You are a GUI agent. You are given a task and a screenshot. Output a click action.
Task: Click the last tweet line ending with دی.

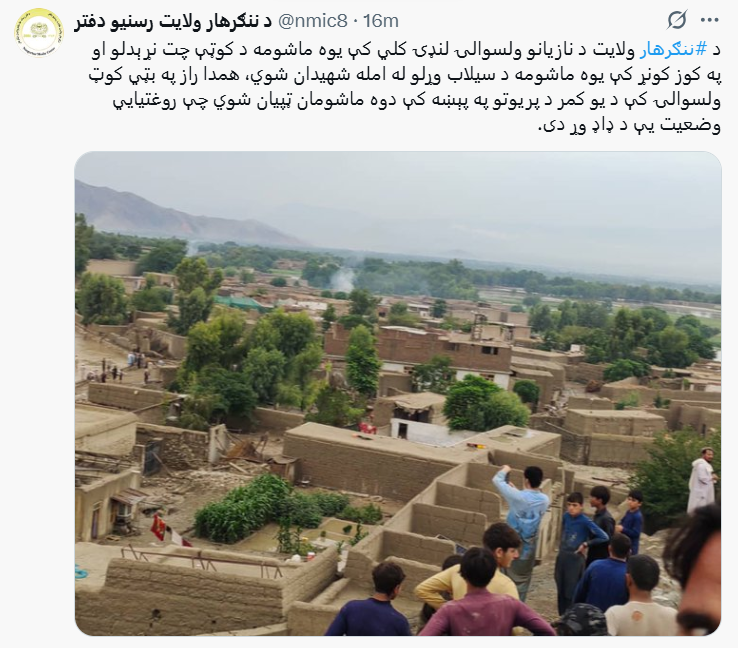click(x=629, y=126)
